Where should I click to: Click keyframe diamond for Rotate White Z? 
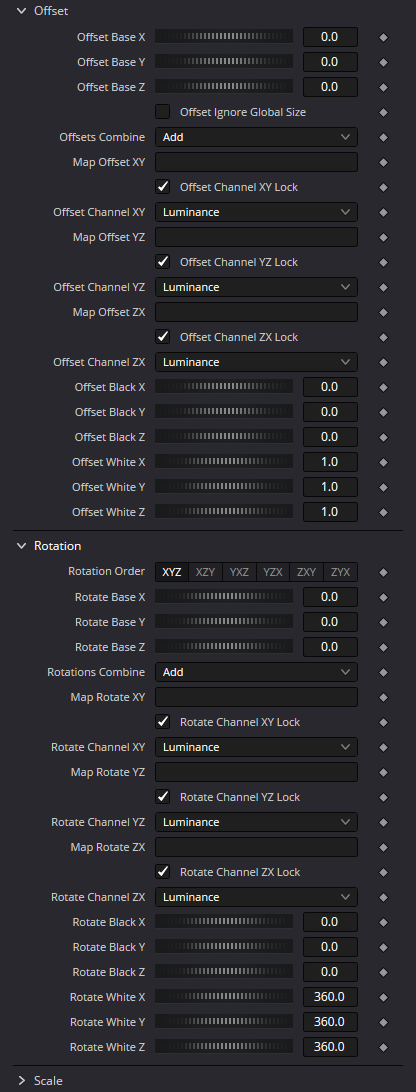click(383, 1047)
